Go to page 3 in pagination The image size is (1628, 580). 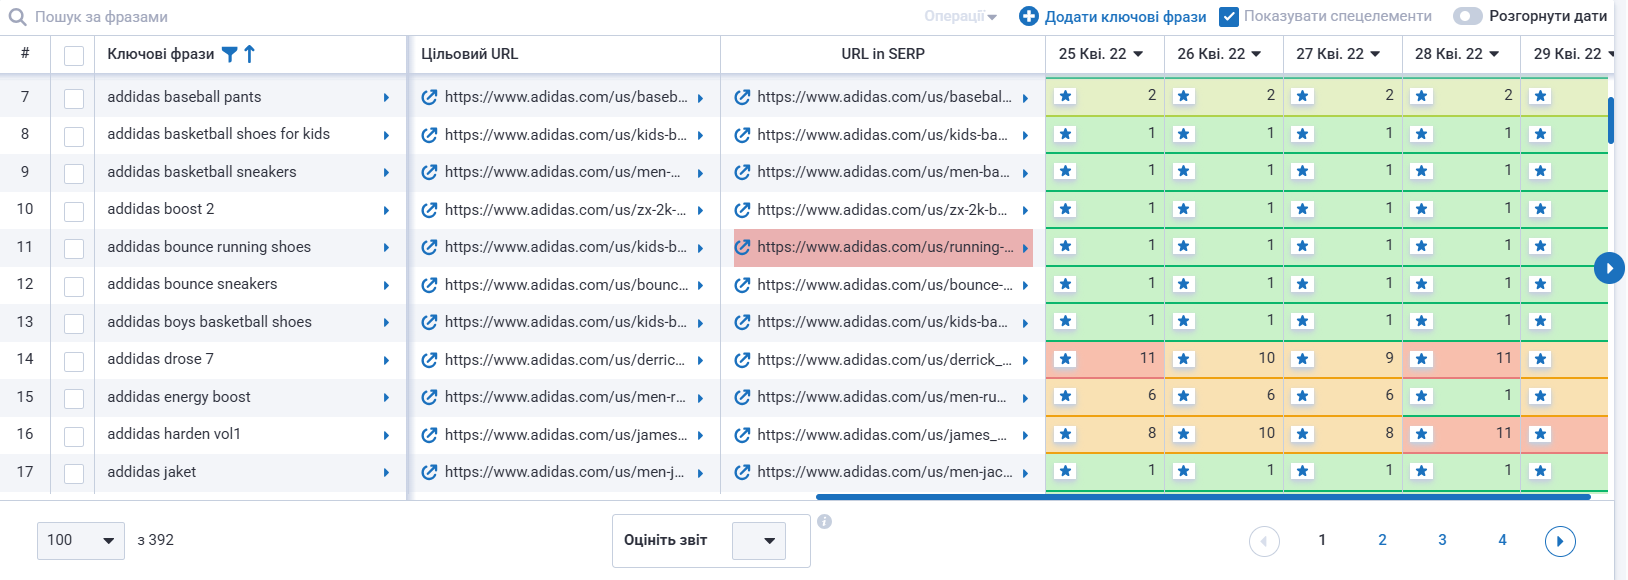coord(1442,540)
